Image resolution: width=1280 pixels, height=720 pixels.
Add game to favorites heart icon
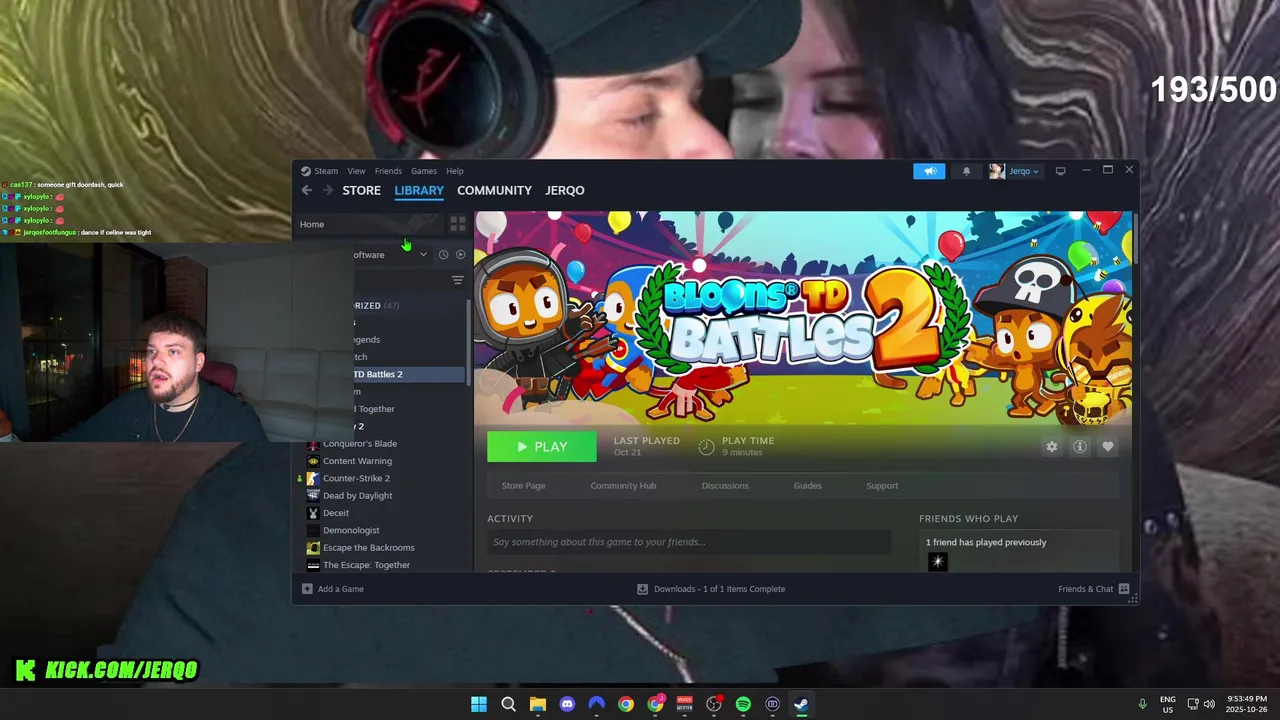click(x=1107, y=447)
